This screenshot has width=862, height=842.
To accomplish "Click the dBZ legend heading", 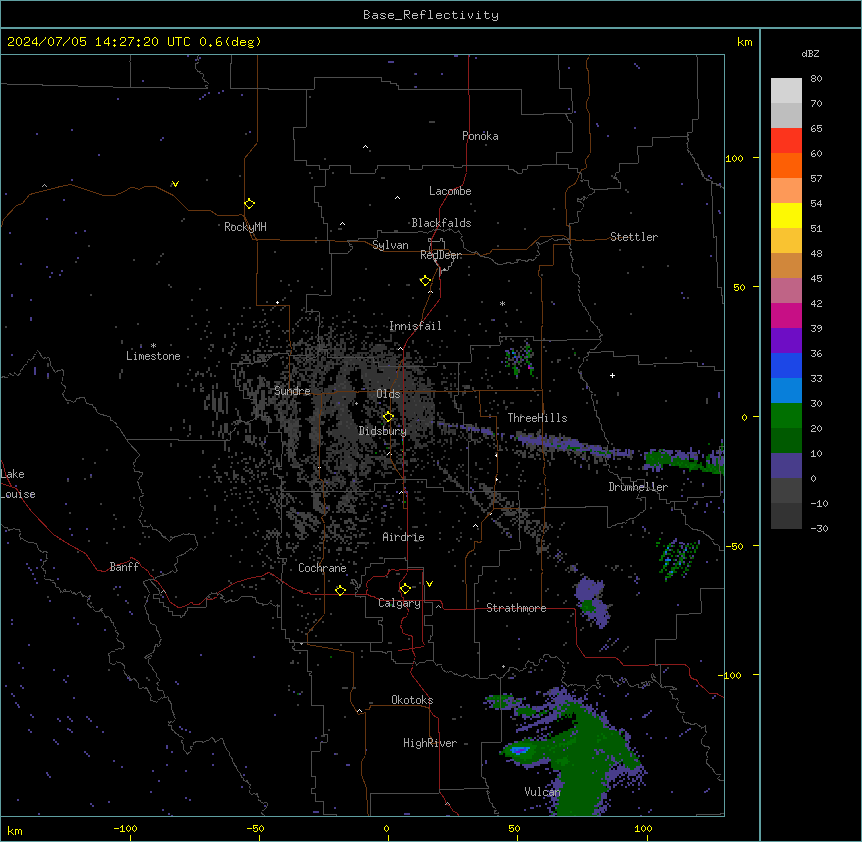I will click(810, 53).
